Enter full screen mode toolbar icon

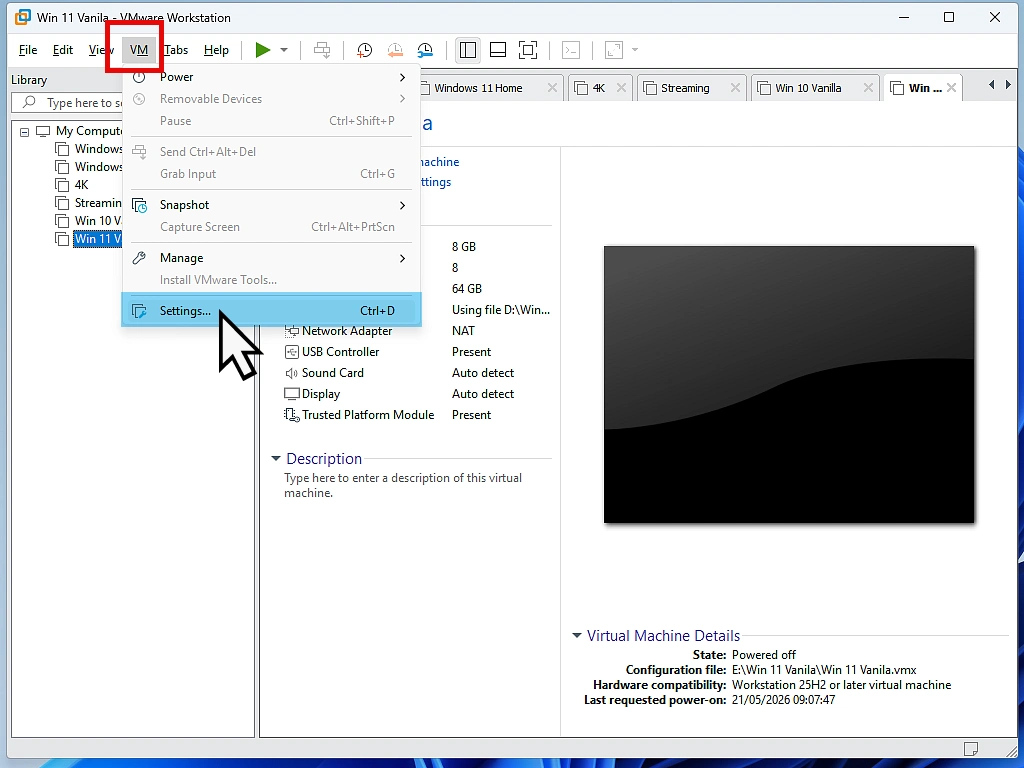528,50
